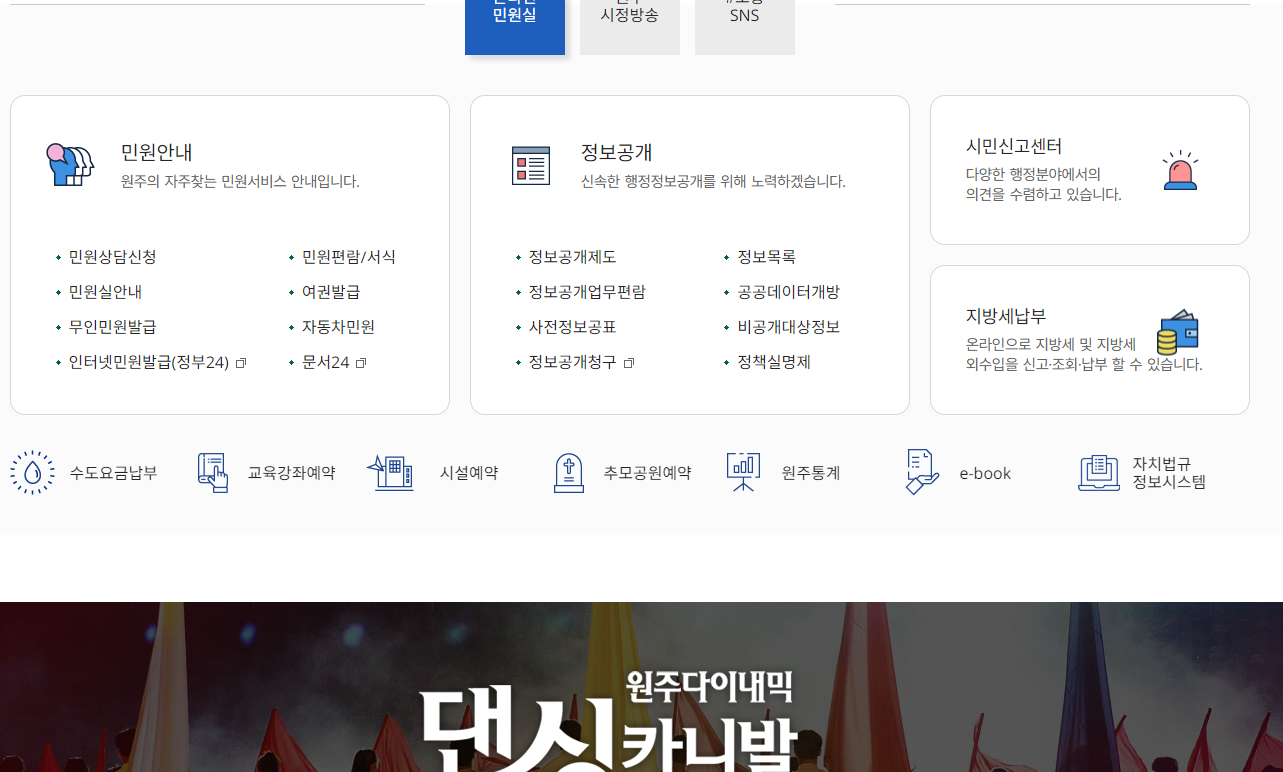Select the external-link icon beside 정보공개청구

click(x=629, y=363)
